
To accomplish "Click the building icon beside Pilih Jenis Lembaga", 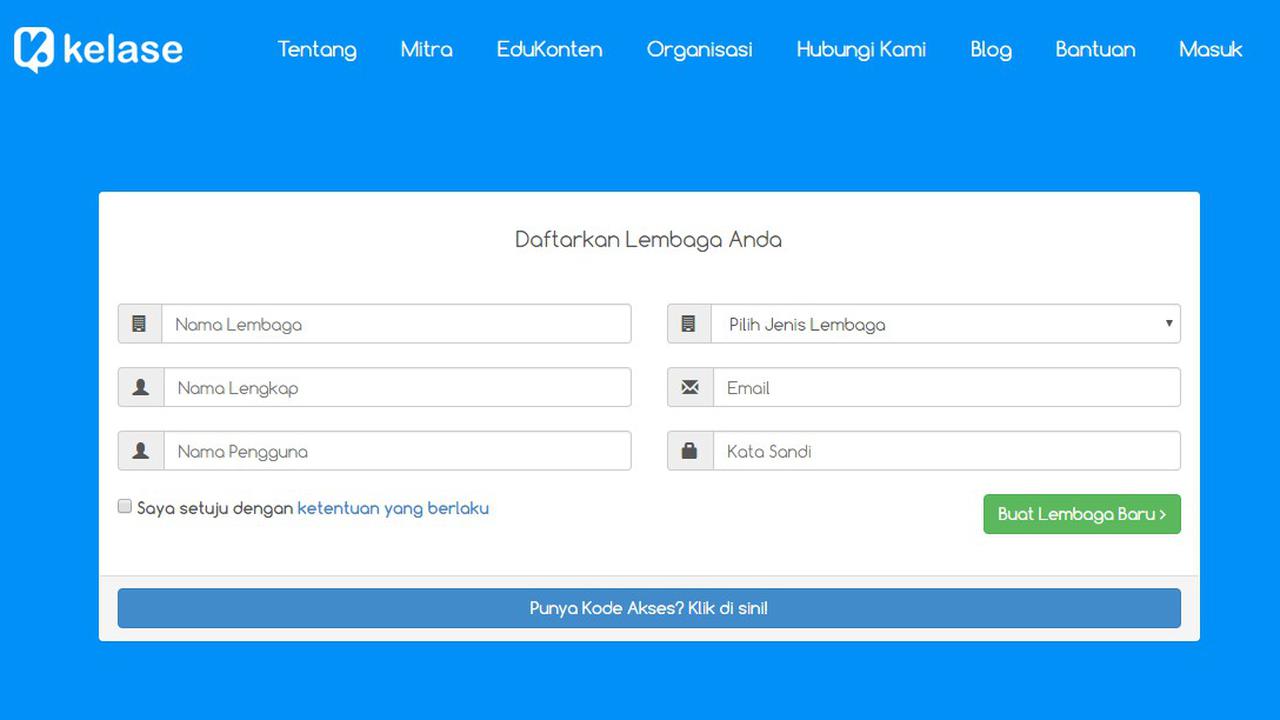I will coord(689,323).
